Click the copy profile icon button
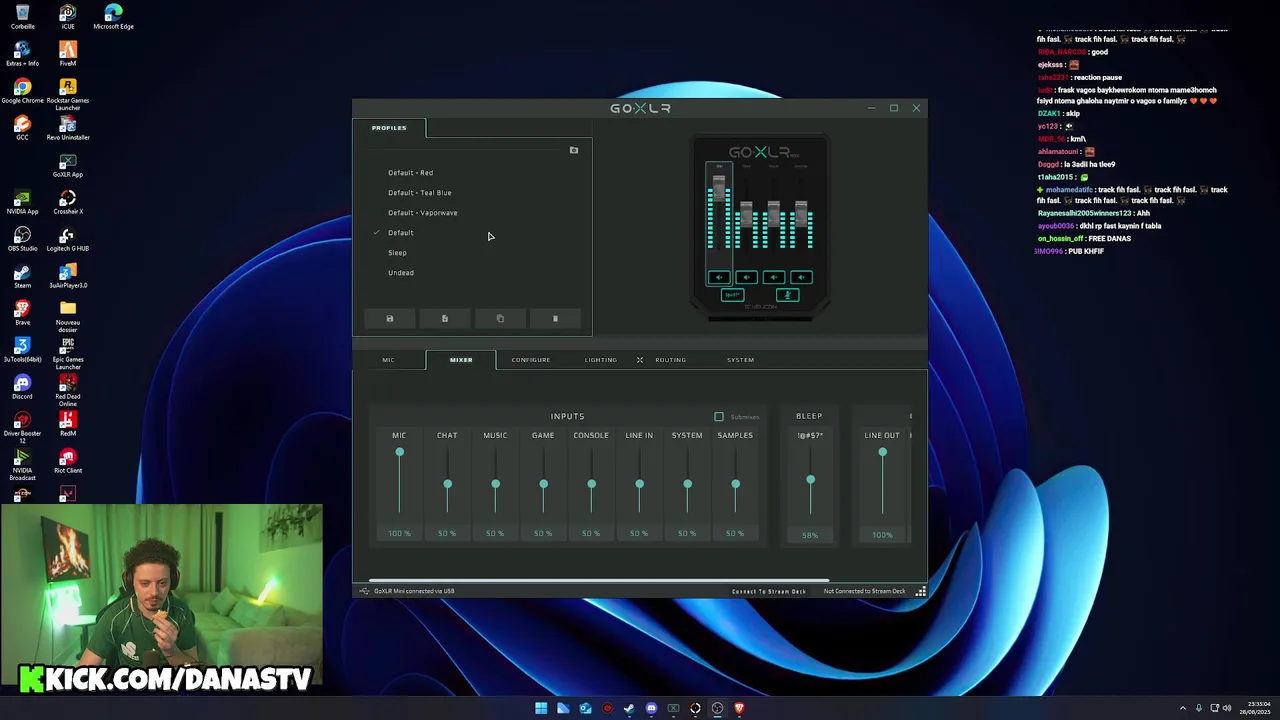 500,319
